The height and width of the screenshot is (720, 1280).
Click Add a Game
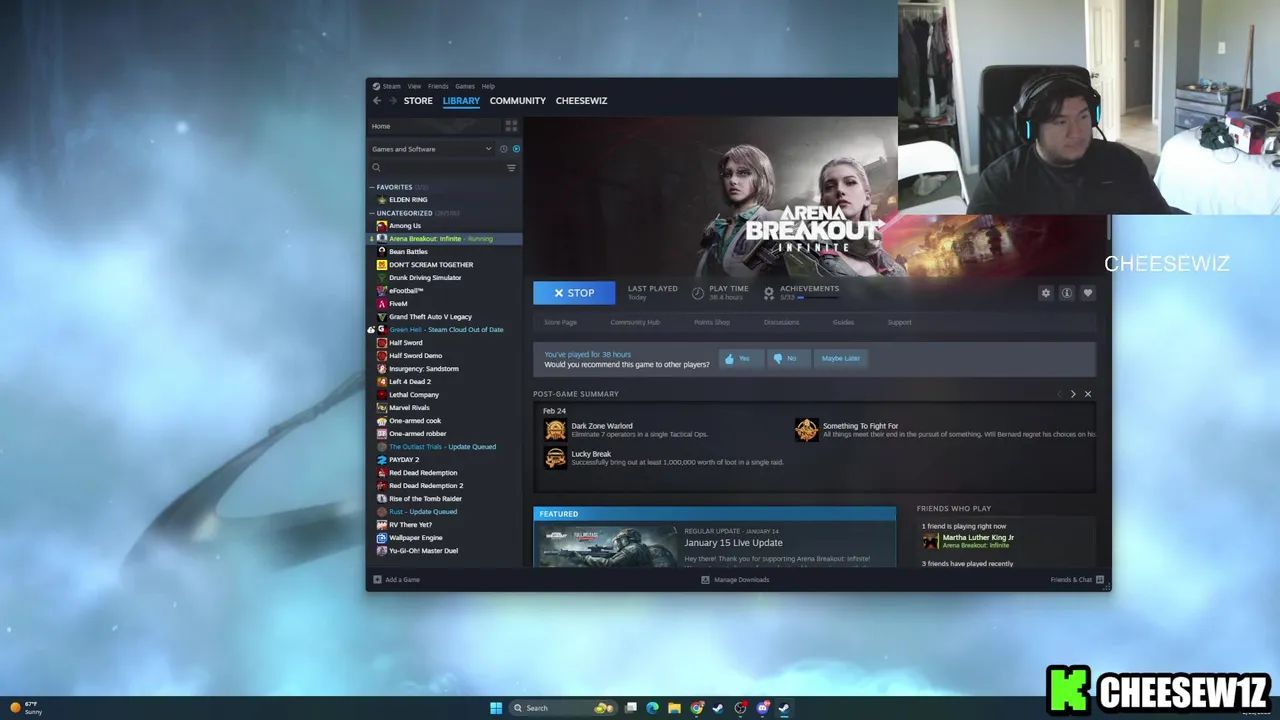click(x=396, y=580)
